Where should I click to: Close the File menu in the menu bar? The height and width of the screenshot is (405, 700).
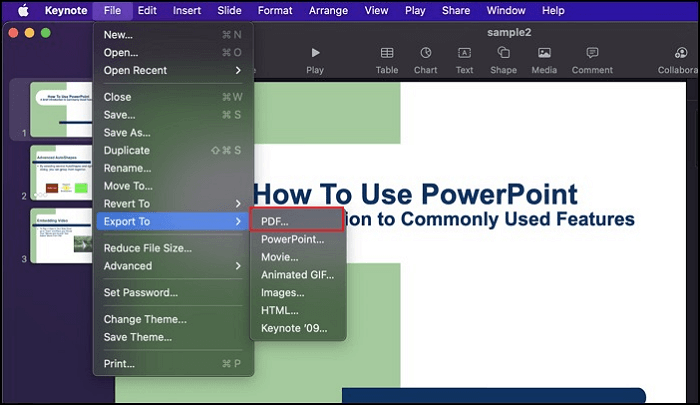click(112, 10)
